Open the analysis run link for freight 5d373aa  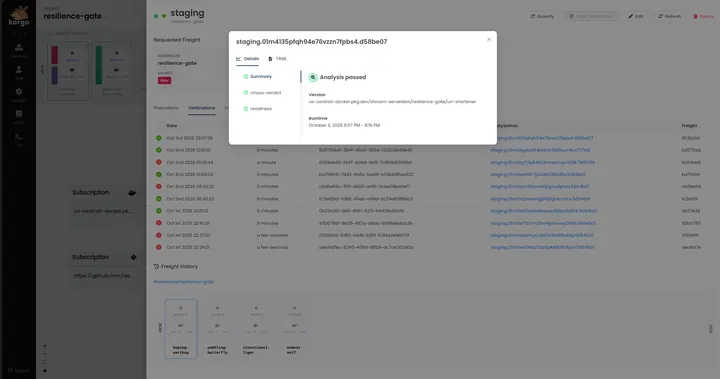(x=540, y=150)
